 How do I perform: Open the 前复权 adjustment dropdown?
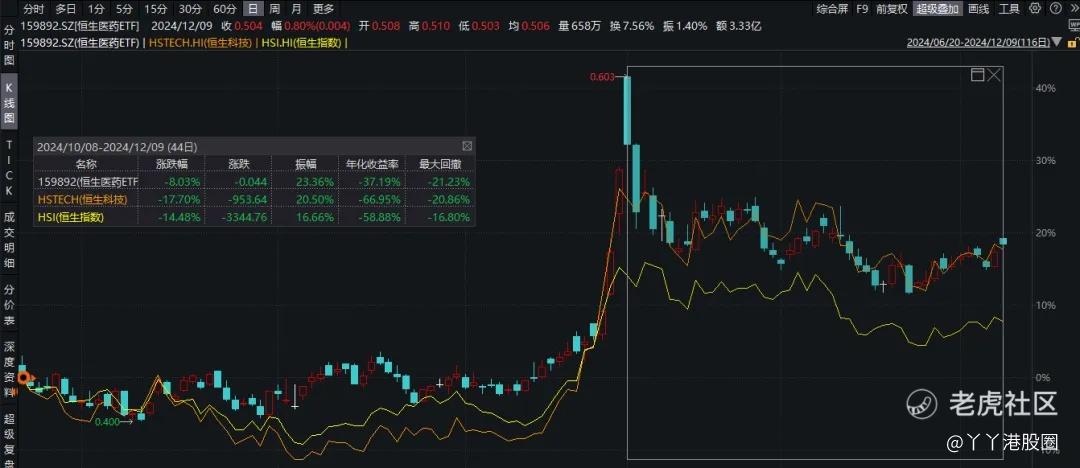(891, 9)
